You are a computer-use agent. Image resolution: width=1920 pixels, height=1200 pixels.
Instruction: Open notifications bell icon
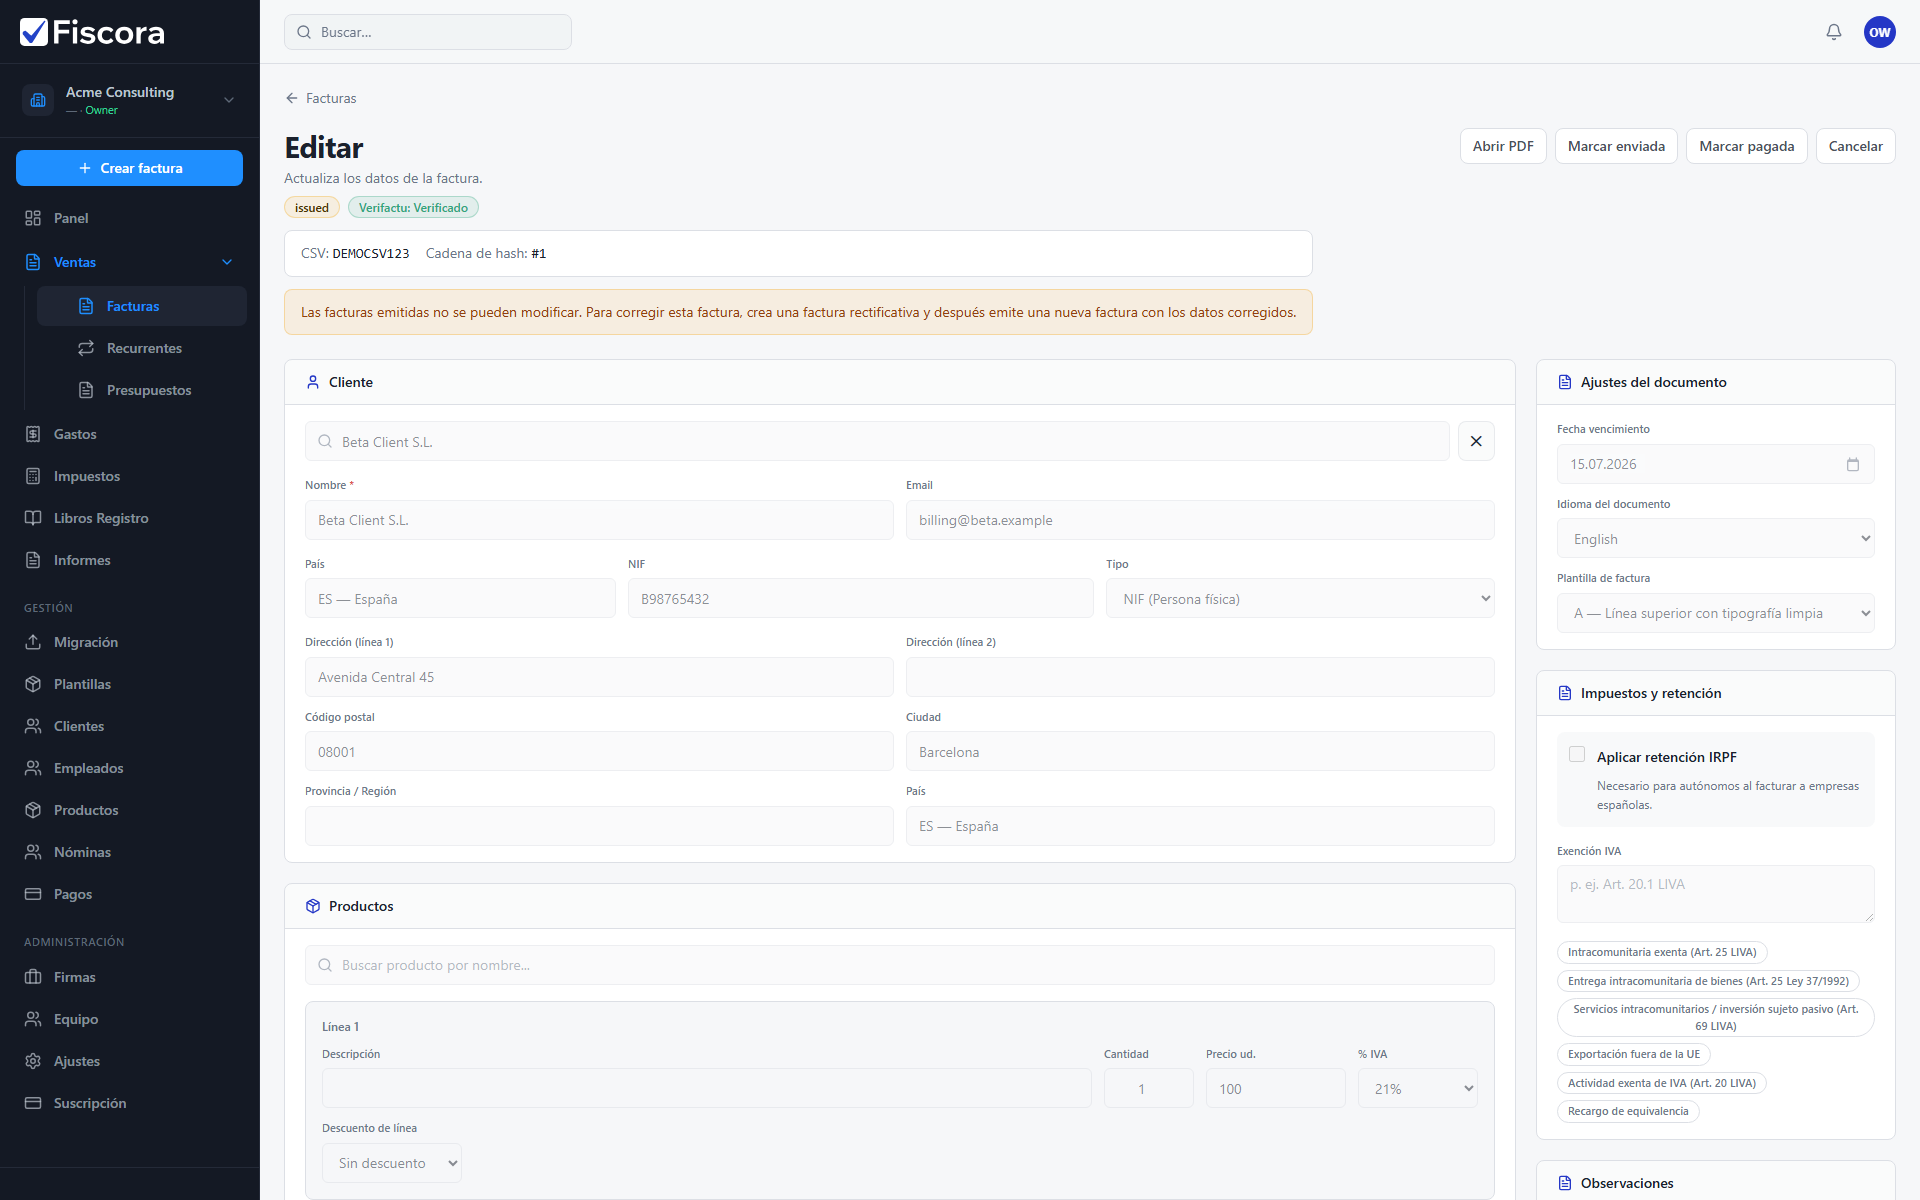pyautogui.click(x=1833, y=32)
